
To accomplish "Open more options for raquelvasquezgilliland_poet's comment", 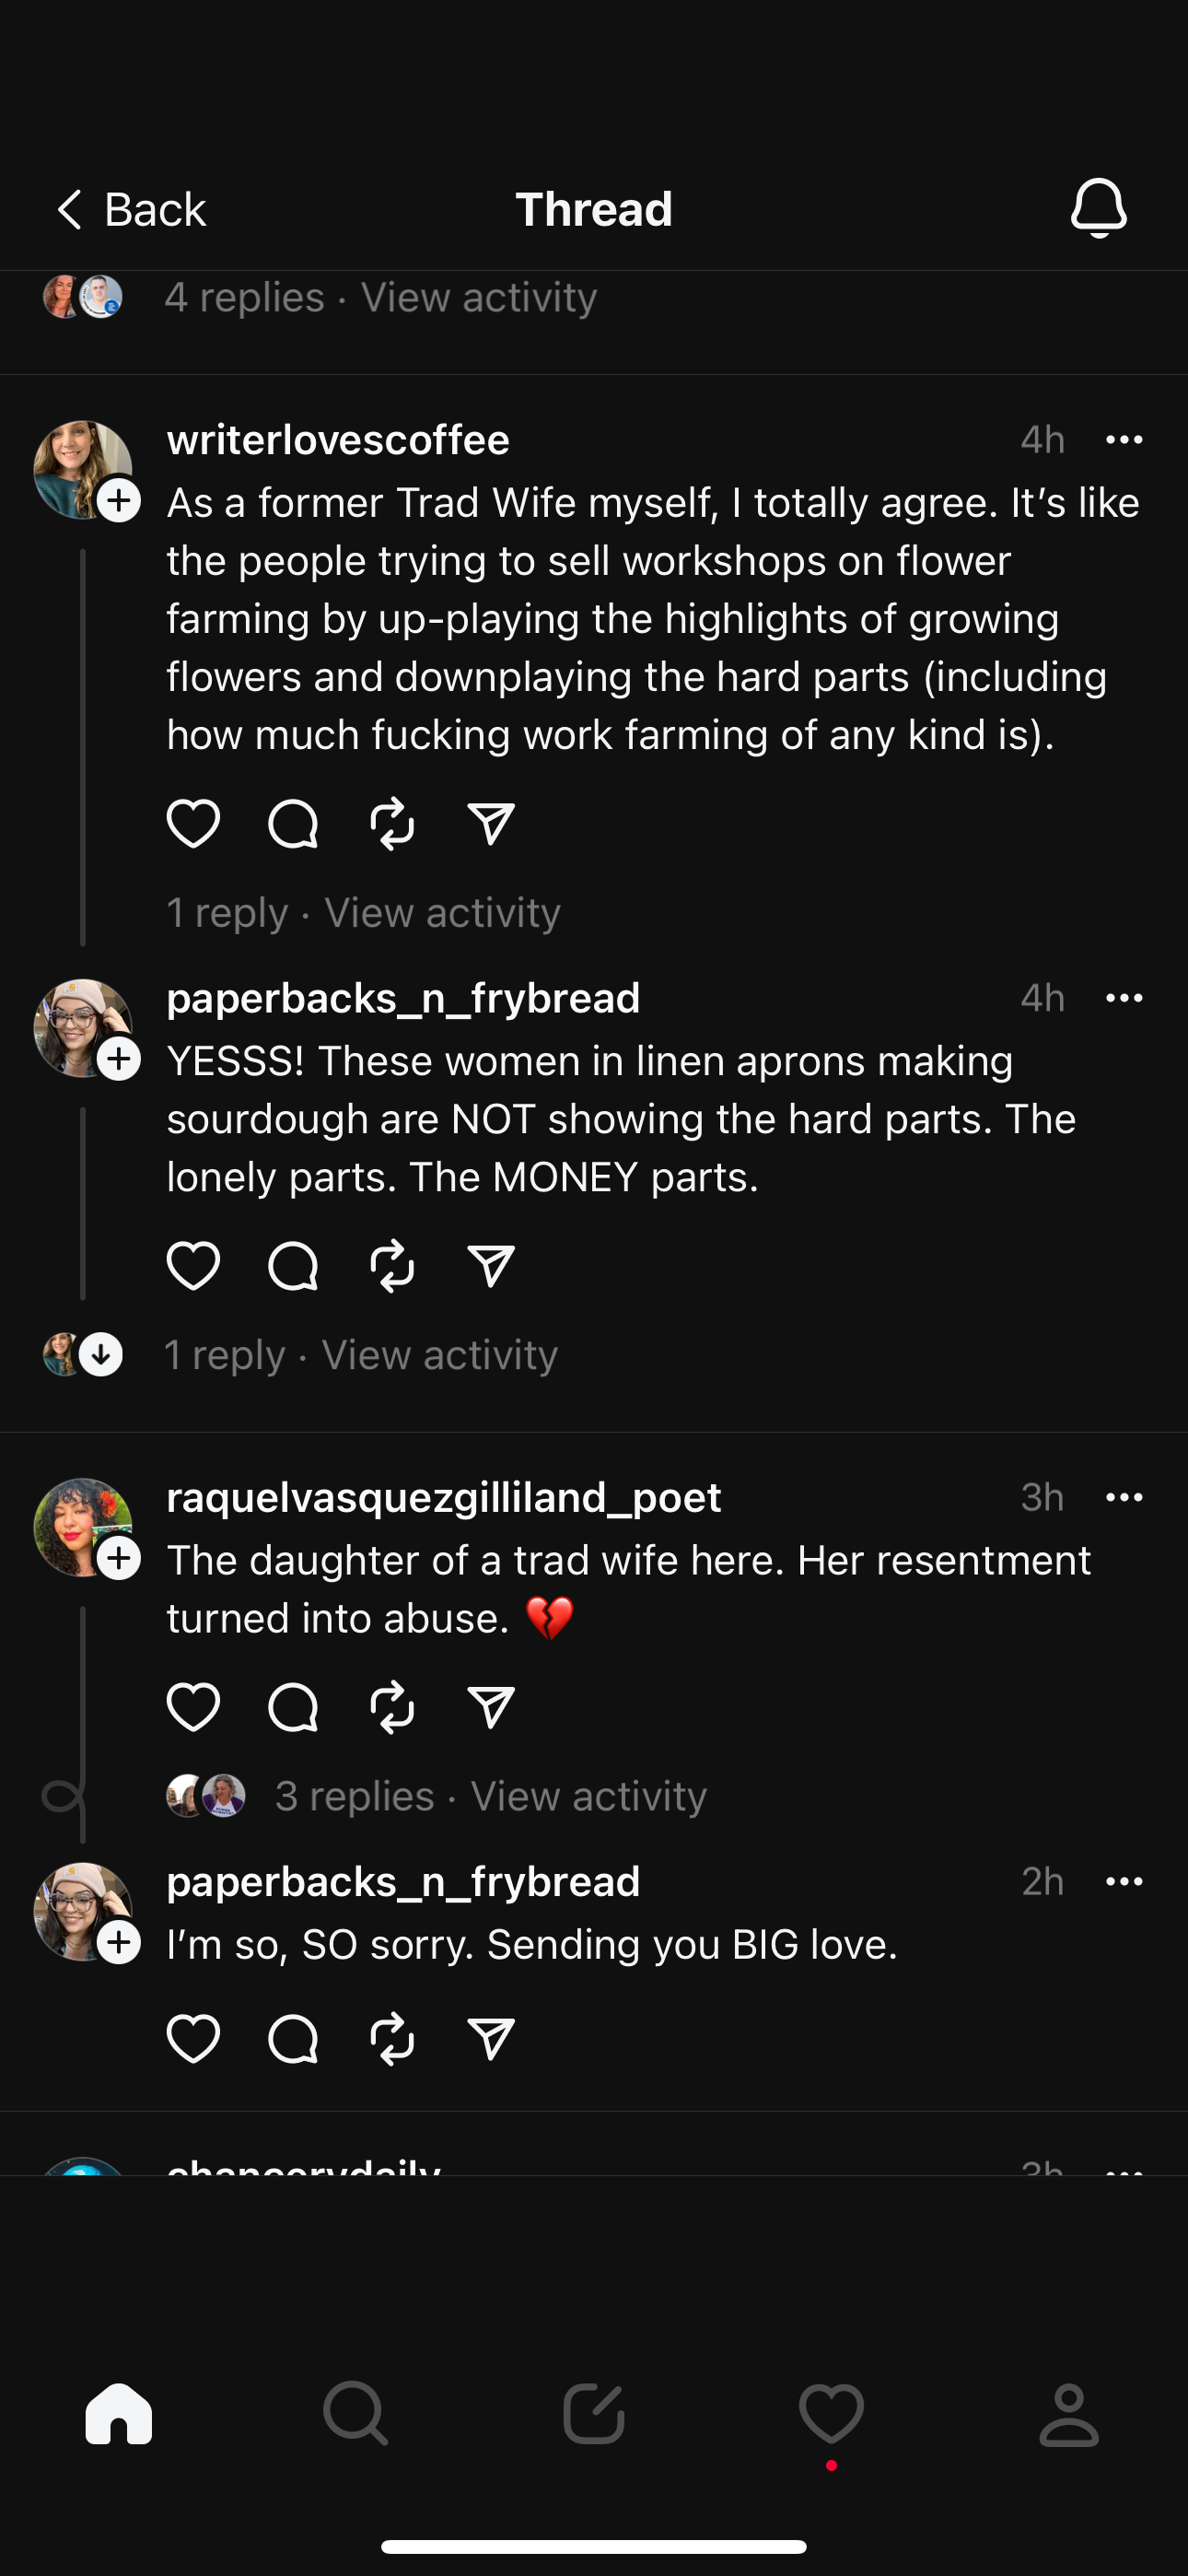I will pyautogui.click(x=1124, y=1498).
